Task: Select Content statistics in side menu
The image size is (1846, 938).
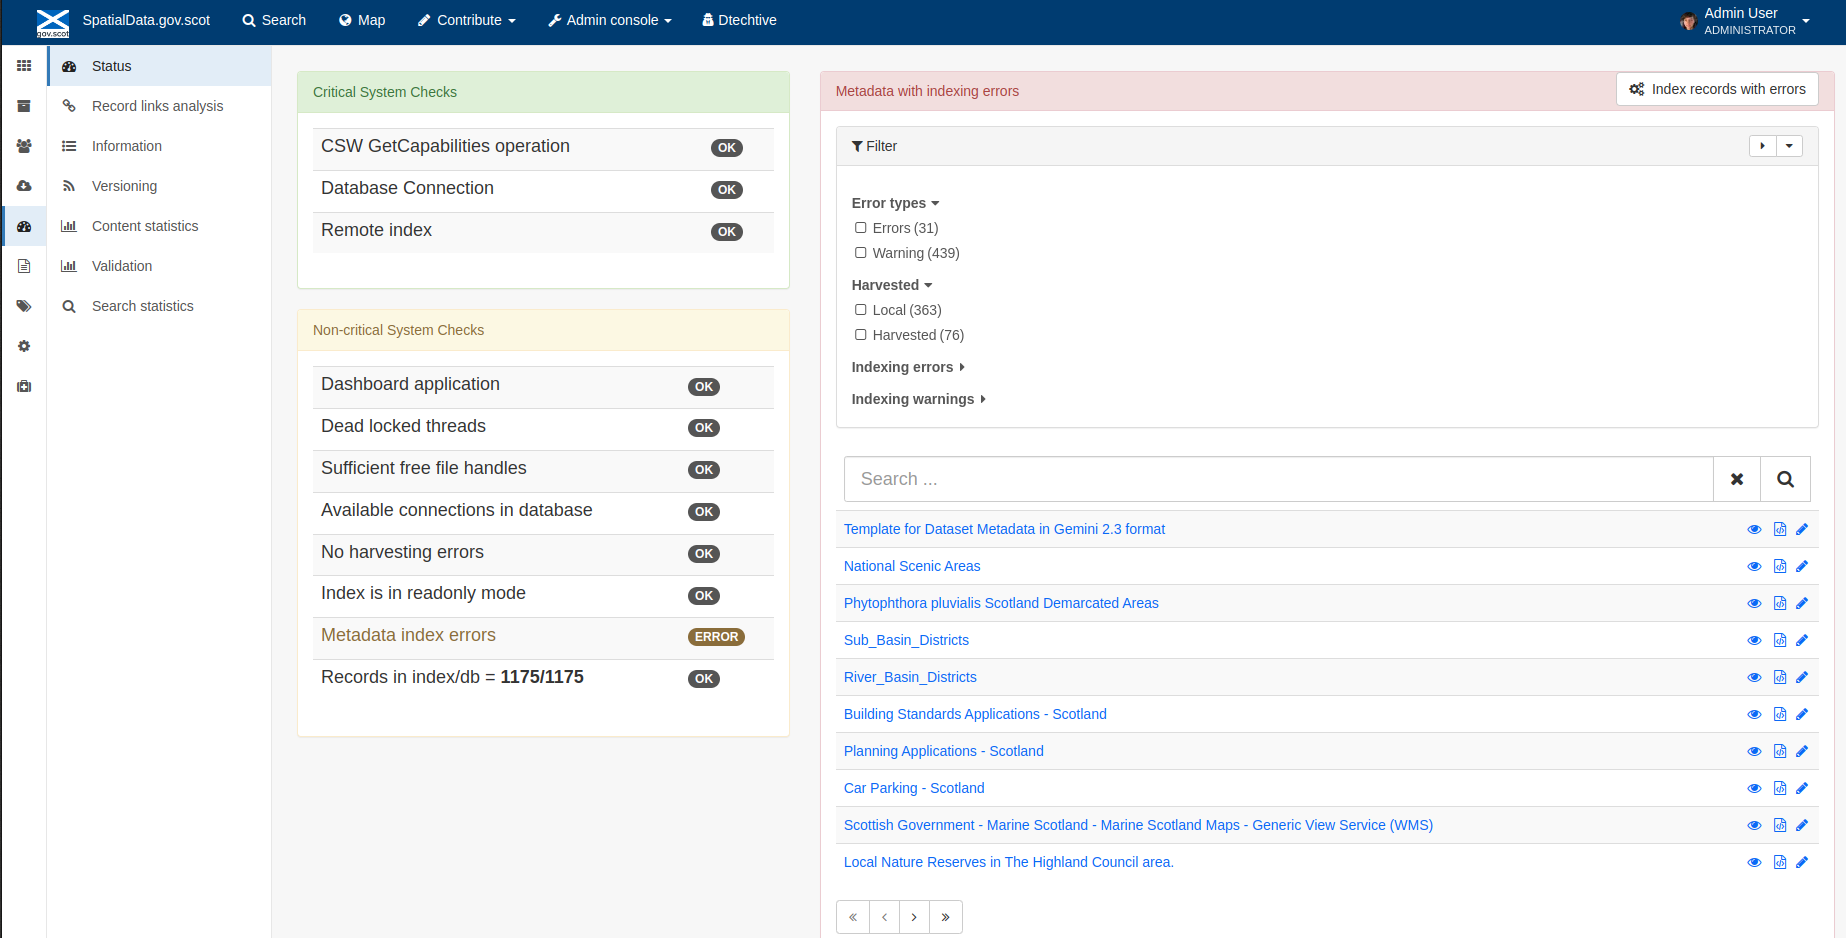Action: pyautogui.click(x=145, y=226)
